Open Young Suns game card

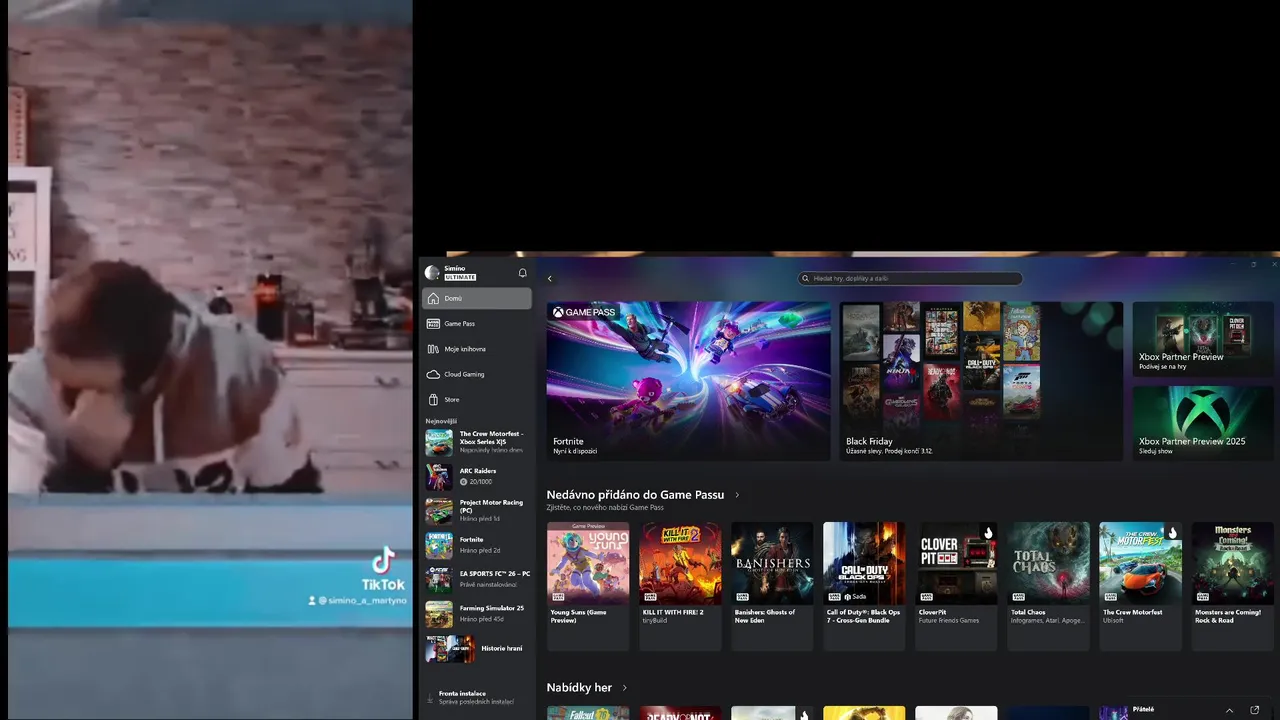coord(588,586)
